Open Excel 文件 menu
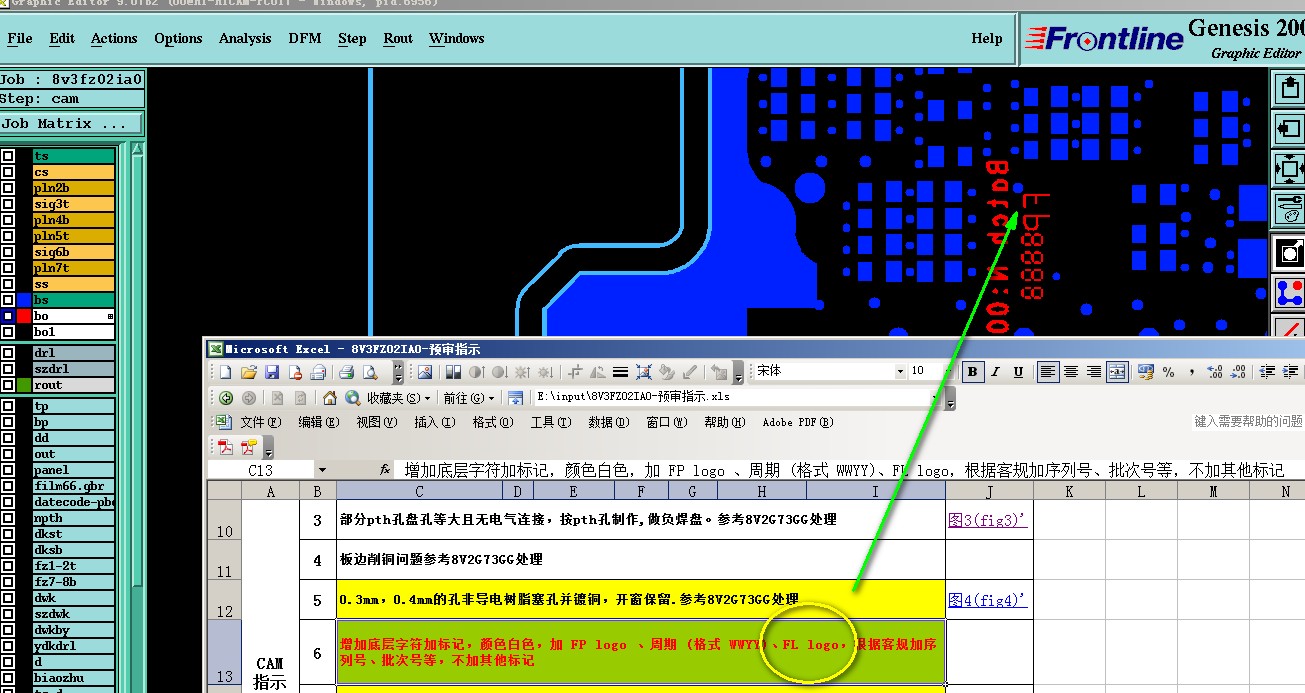Image resolution: width=1305 pixels, height=693 pixels. click(x=260, y=422)
